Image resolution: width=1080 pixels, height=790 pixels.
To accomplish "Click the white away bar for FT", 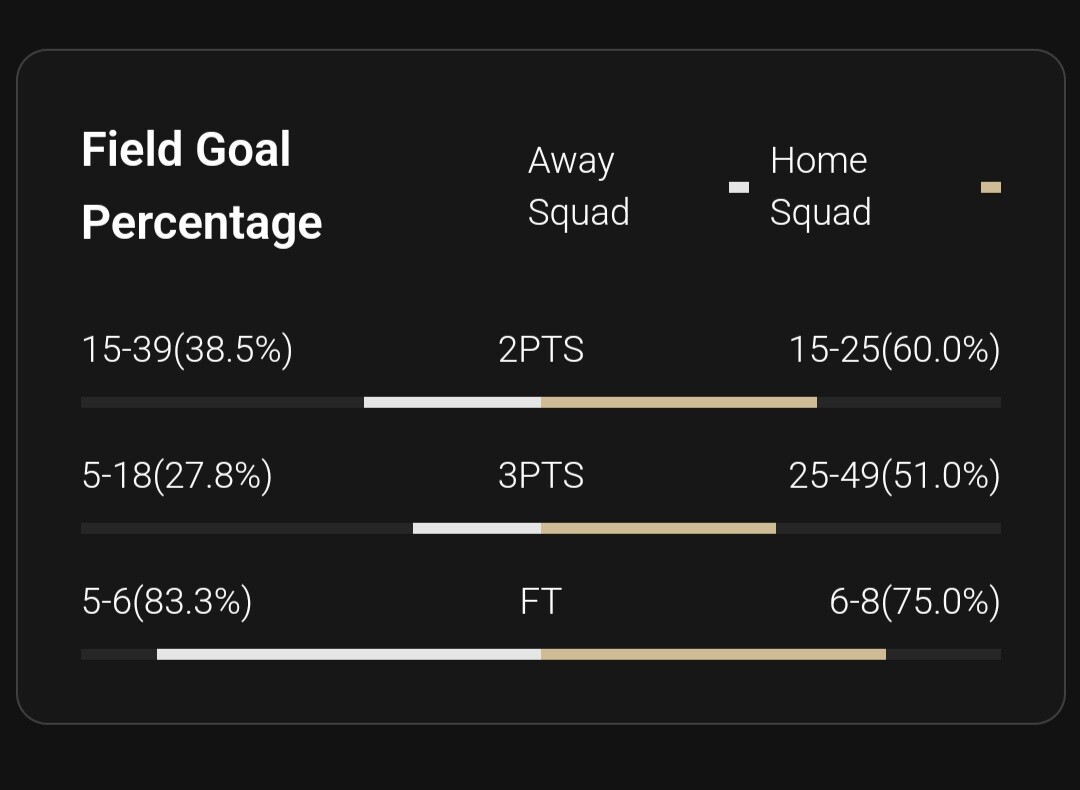I will 349,654.
